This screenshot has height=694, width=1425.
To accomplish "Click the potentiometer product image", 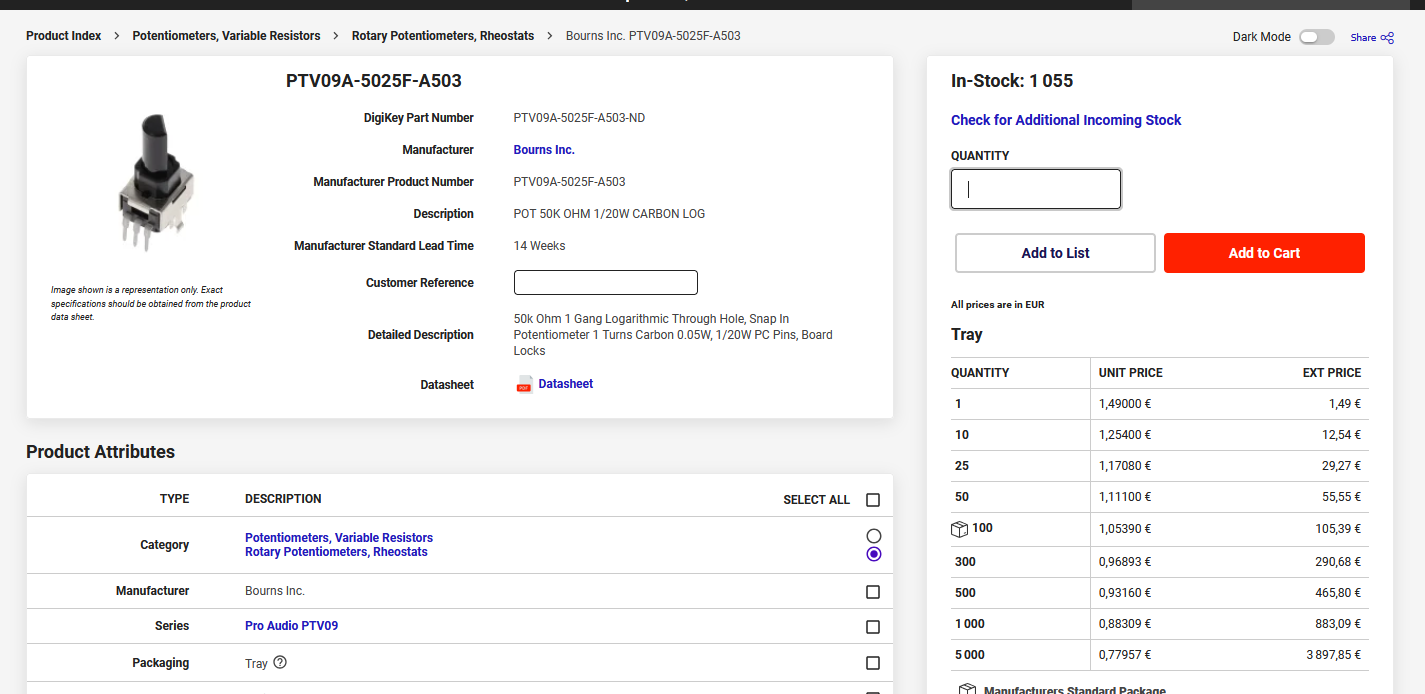I will (x=154, y=182).
